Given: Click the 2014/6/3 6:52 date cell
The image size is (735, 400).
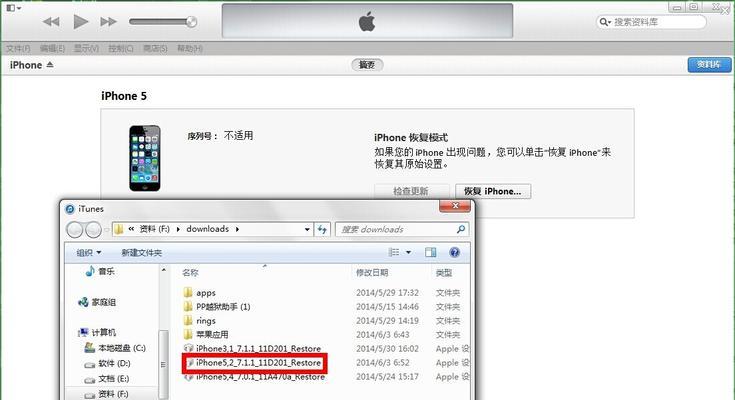Looking at the screenshot, I should (x=382, y=362).
